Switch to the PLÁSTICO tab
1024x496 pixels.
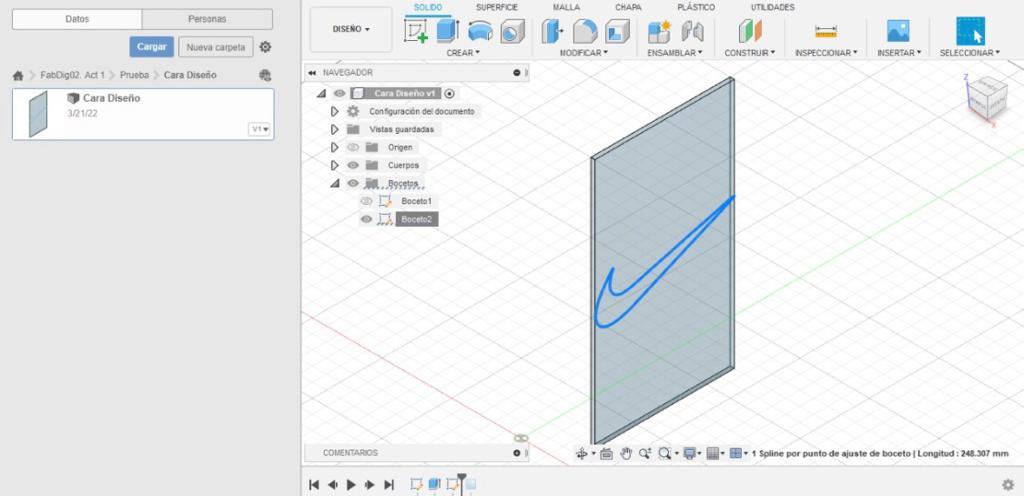tap(696, 7)
